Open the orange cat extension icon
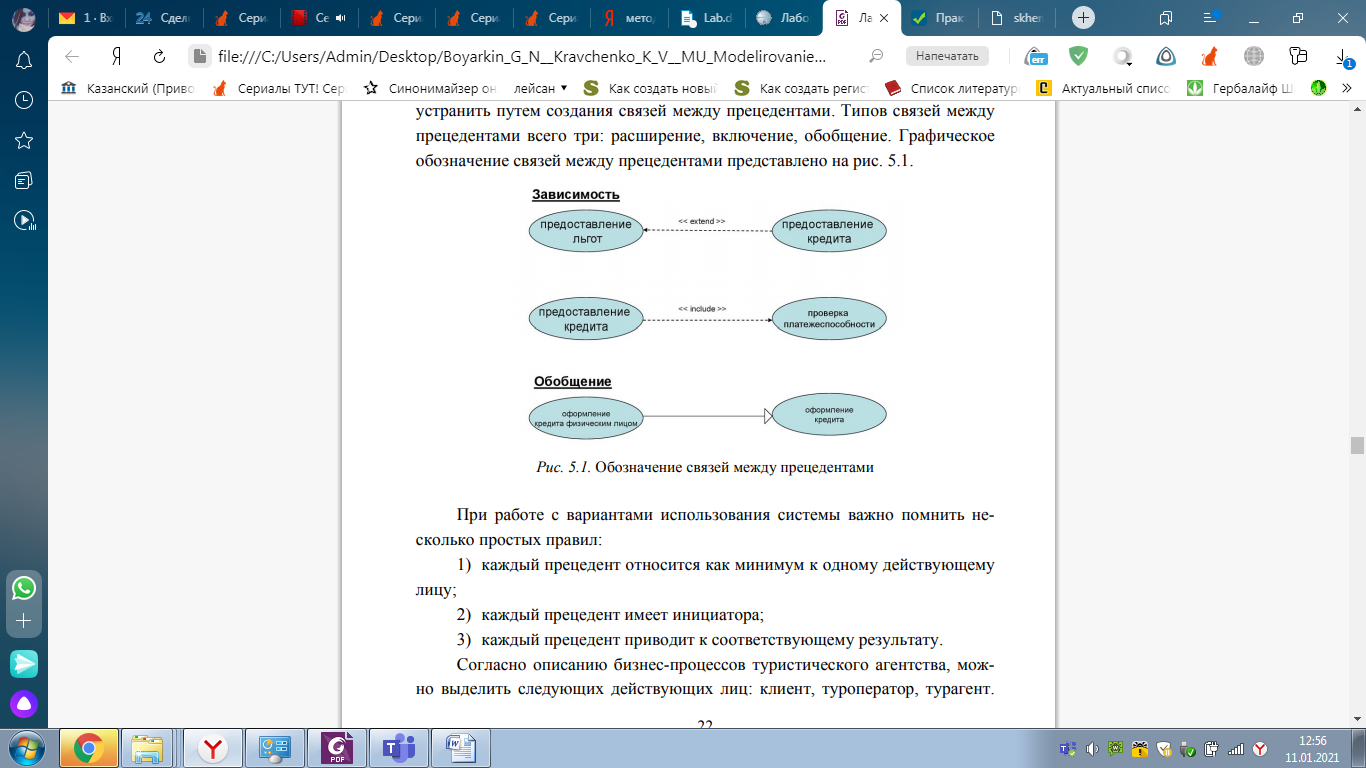The width and height of the screenshot is (1366, 768). (x=1210, y=56)
